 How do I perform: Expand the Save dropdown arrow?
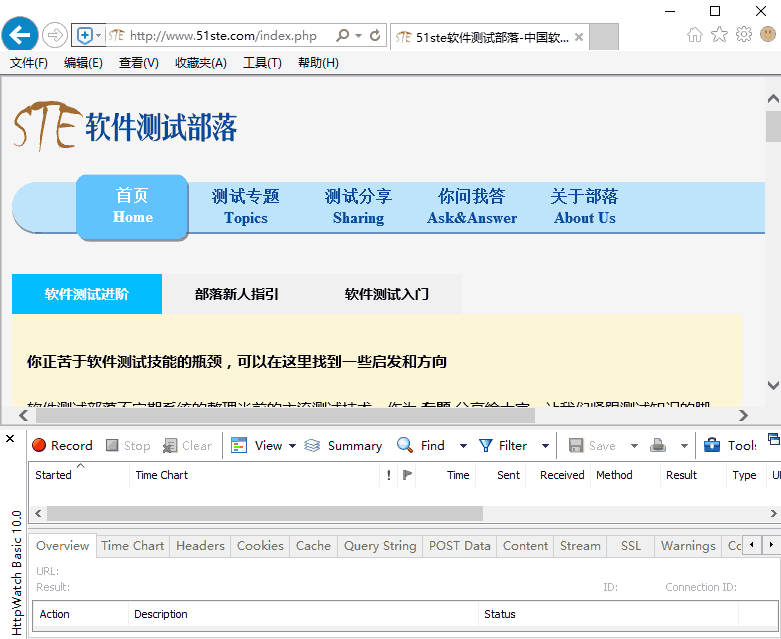[x=634, y=445]
